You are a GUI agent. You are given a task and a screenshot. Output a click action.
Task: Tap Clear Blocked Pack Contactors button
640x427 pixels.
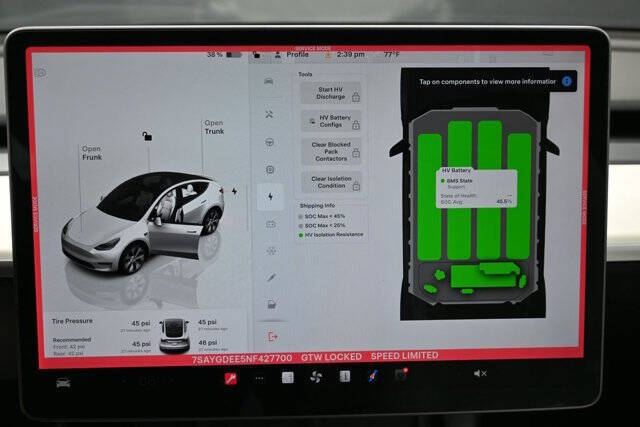331,151
